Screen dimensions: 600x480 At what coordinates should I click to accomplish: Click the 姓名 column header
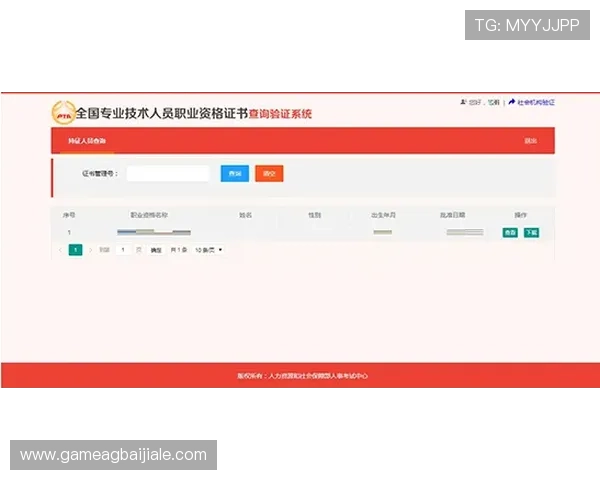(x=245, y=215)
